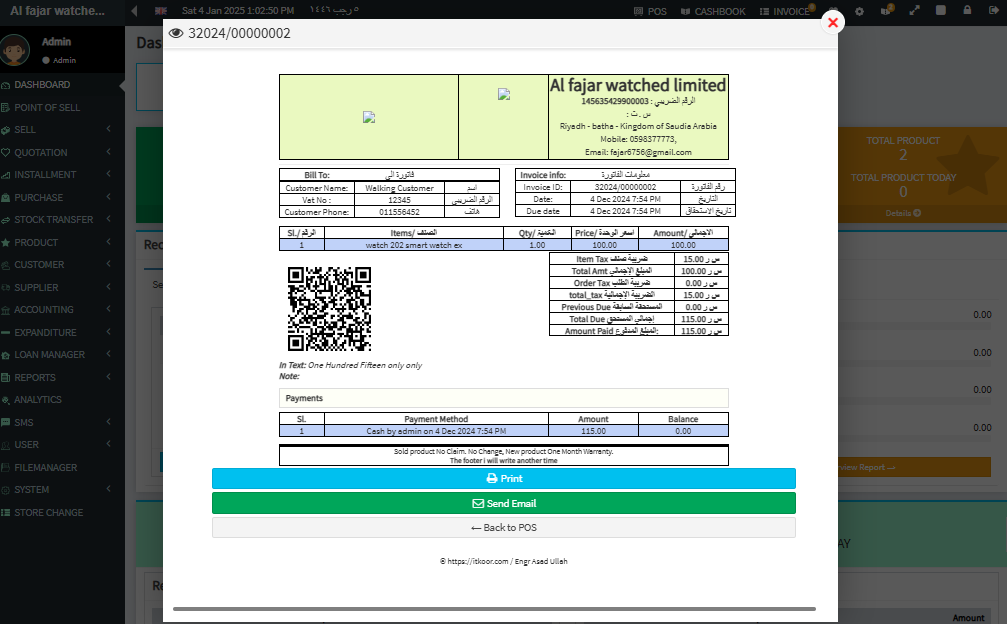Click the SELL sidebar icon
This screenshot has height=624, width=1007.
point(6,130)
